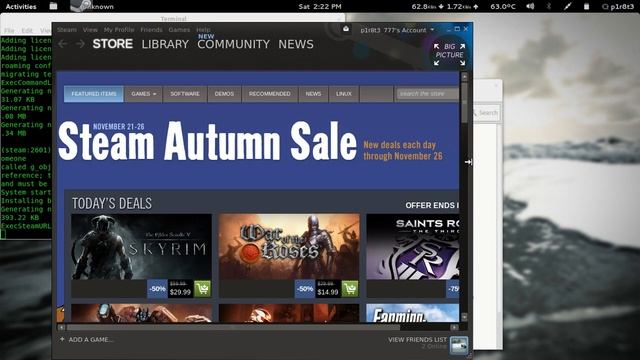Click Add a Game link
This screenshot has width=640, height=360.
[x=91, y=340]
